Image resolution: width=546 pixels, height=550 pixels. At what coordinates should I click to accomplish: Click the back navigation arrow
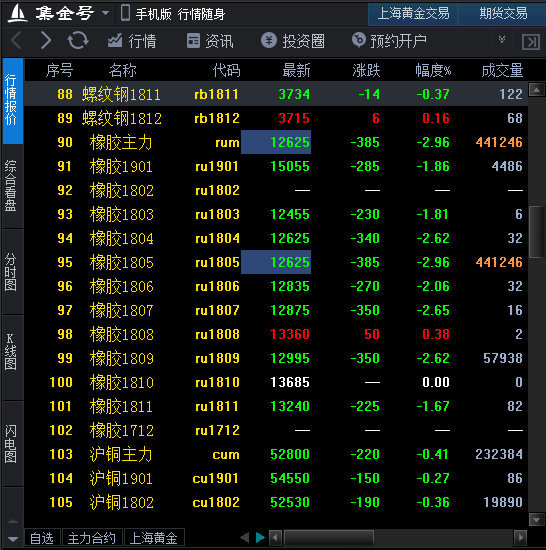[16, 40]
